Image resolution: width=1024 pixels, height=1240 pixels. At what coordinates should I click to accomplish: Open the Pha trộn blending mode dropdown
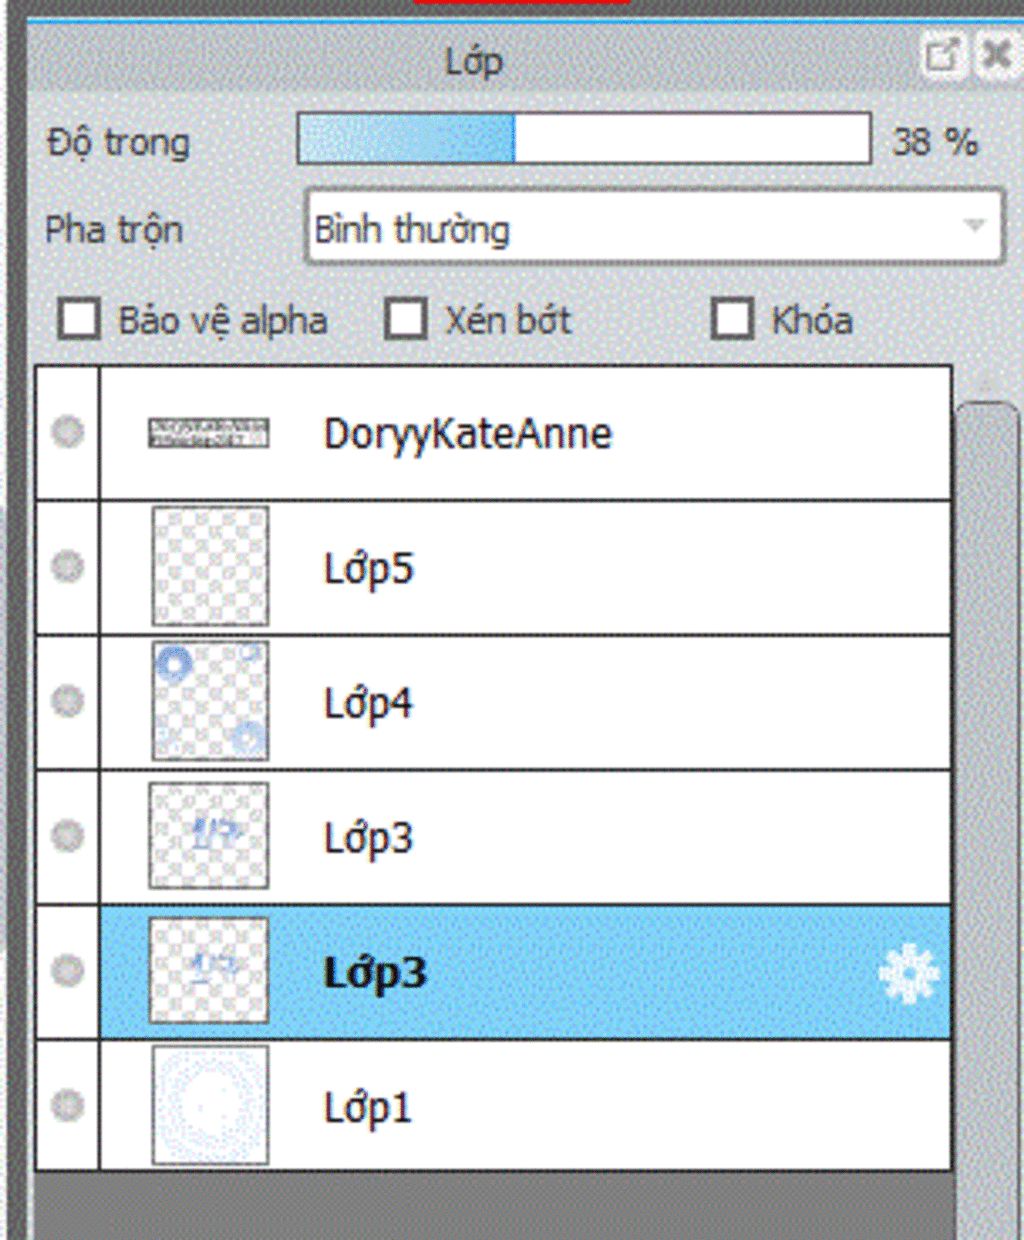click(654, 227)
